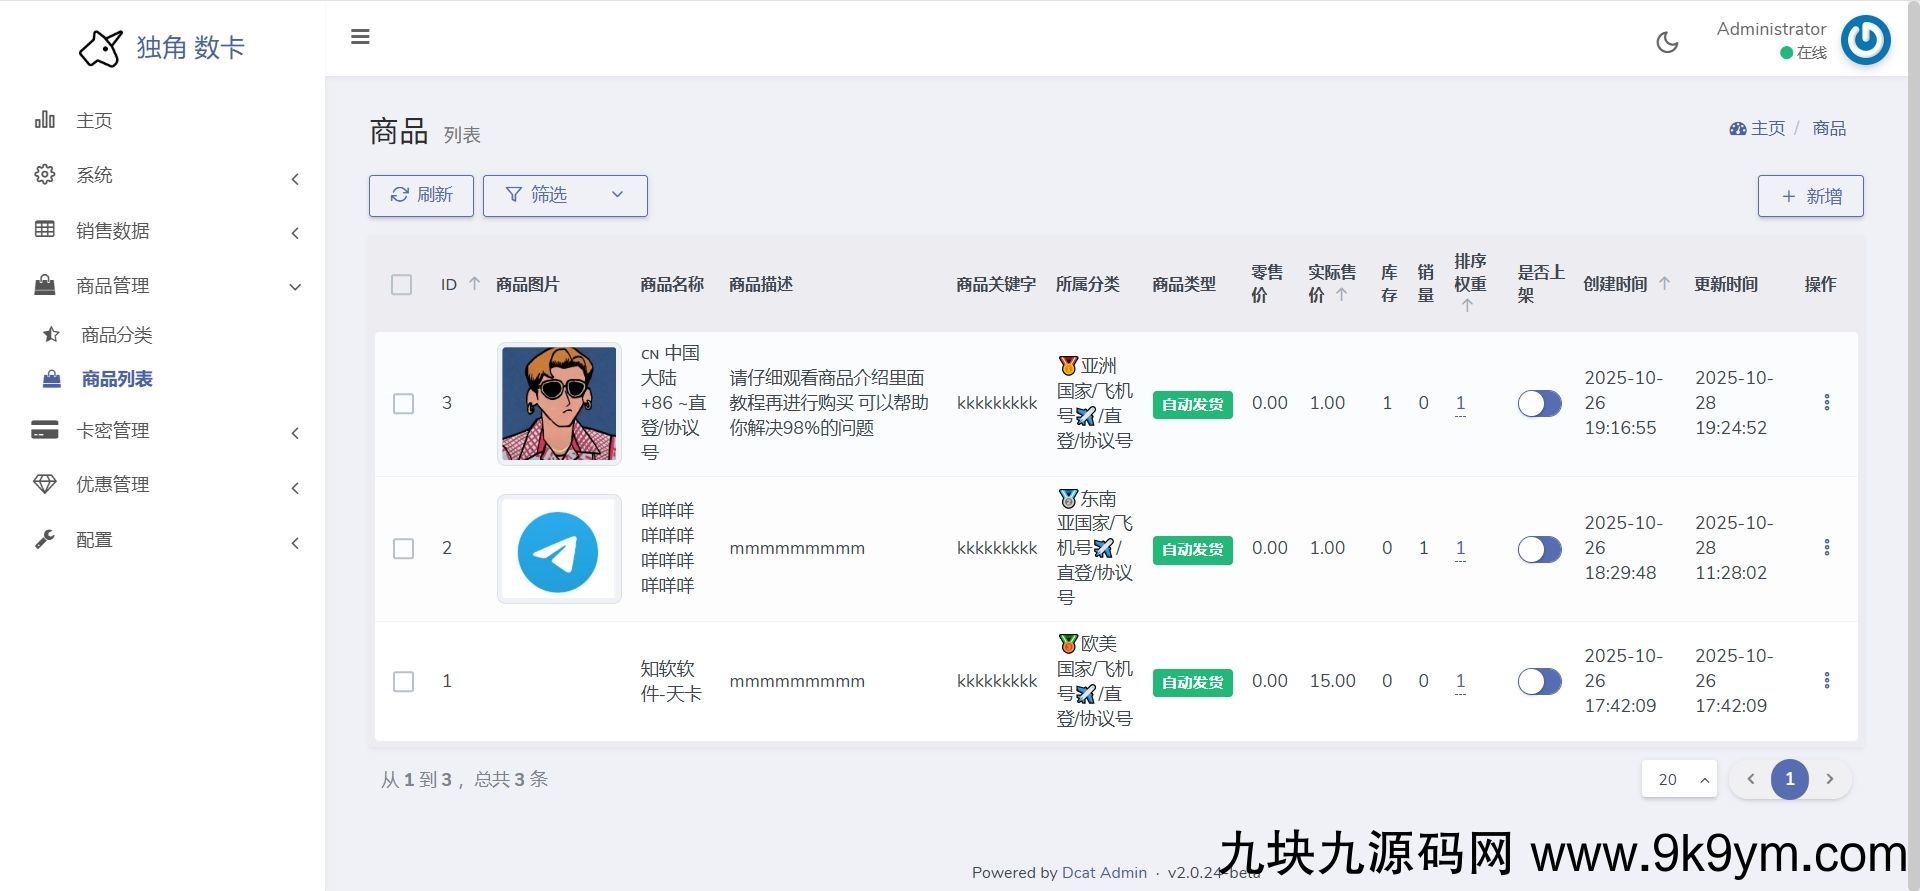This screenshot has width=1920, height=891.
Task: Click the 卡密管理 card icon
Action: click(45, 430)
